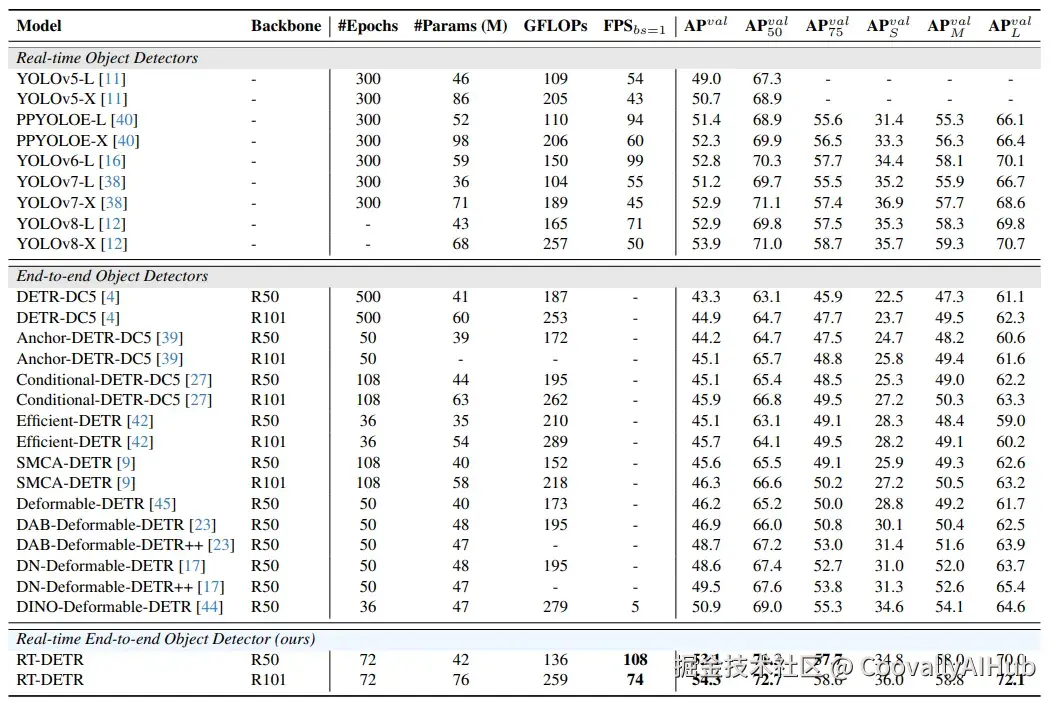This screenshot has height=702, width=1057.
Task: Open citation [12] beside YOLOv8-X
Action: pos(114,244)
